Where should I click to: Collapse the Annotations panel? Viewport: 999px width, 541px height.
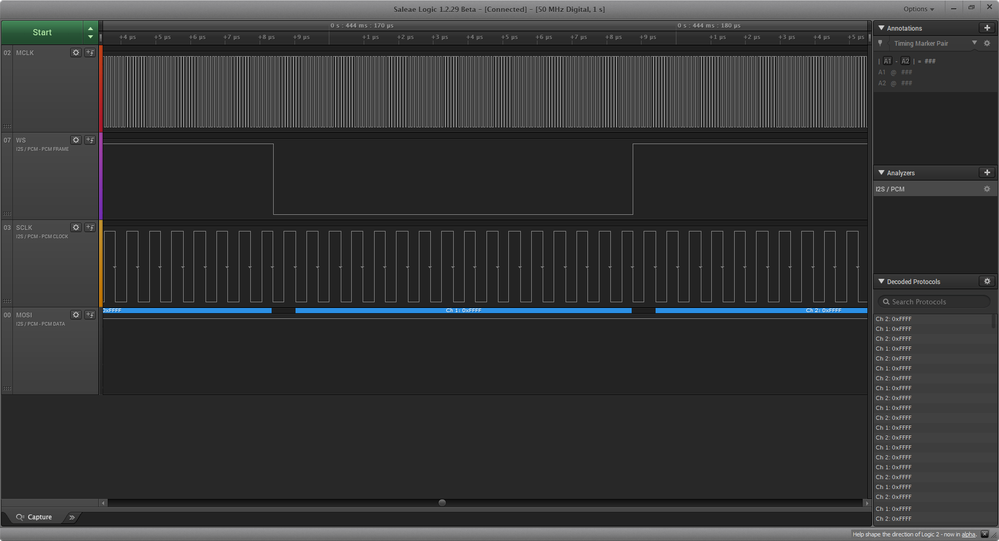tap(882, 28)
